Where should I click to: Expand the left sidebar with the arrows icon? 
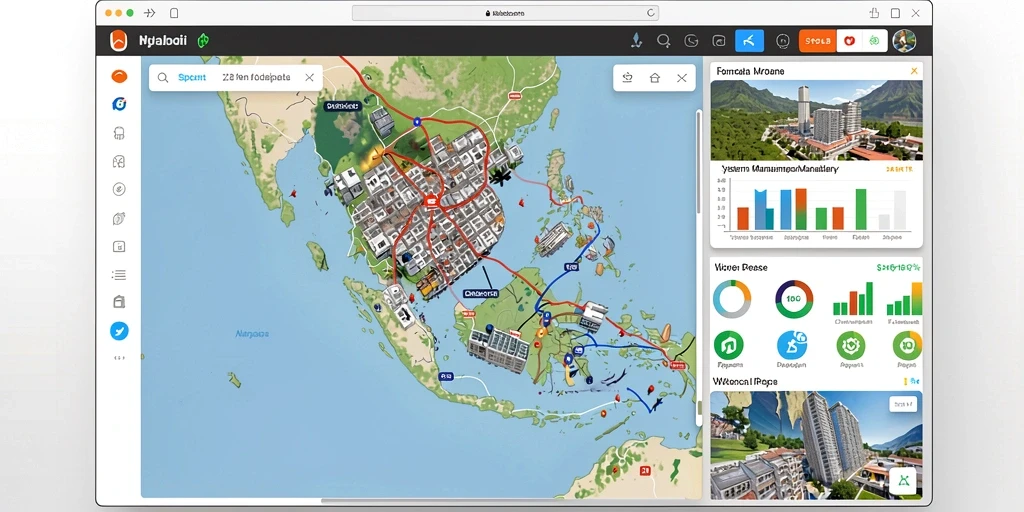pyautogui.click(x=119, y=358)
